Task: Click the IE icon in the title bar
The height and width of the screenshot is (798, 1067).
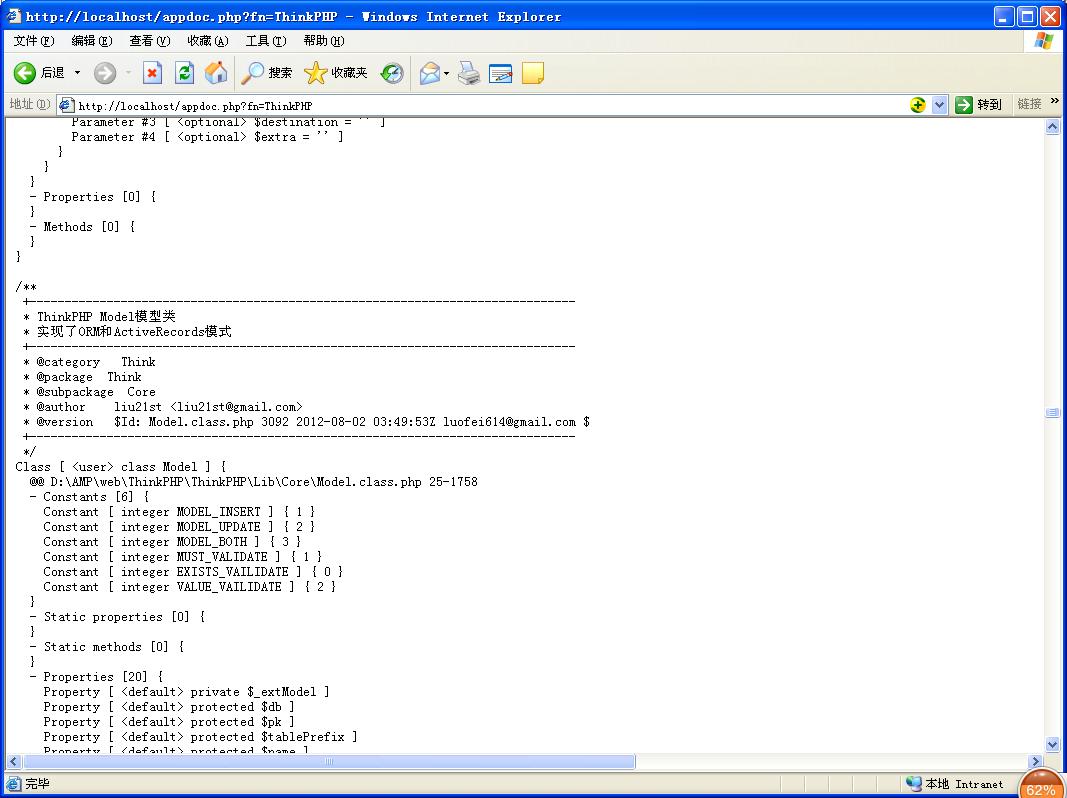Action: pyautogui.click(x=14, y=16)
